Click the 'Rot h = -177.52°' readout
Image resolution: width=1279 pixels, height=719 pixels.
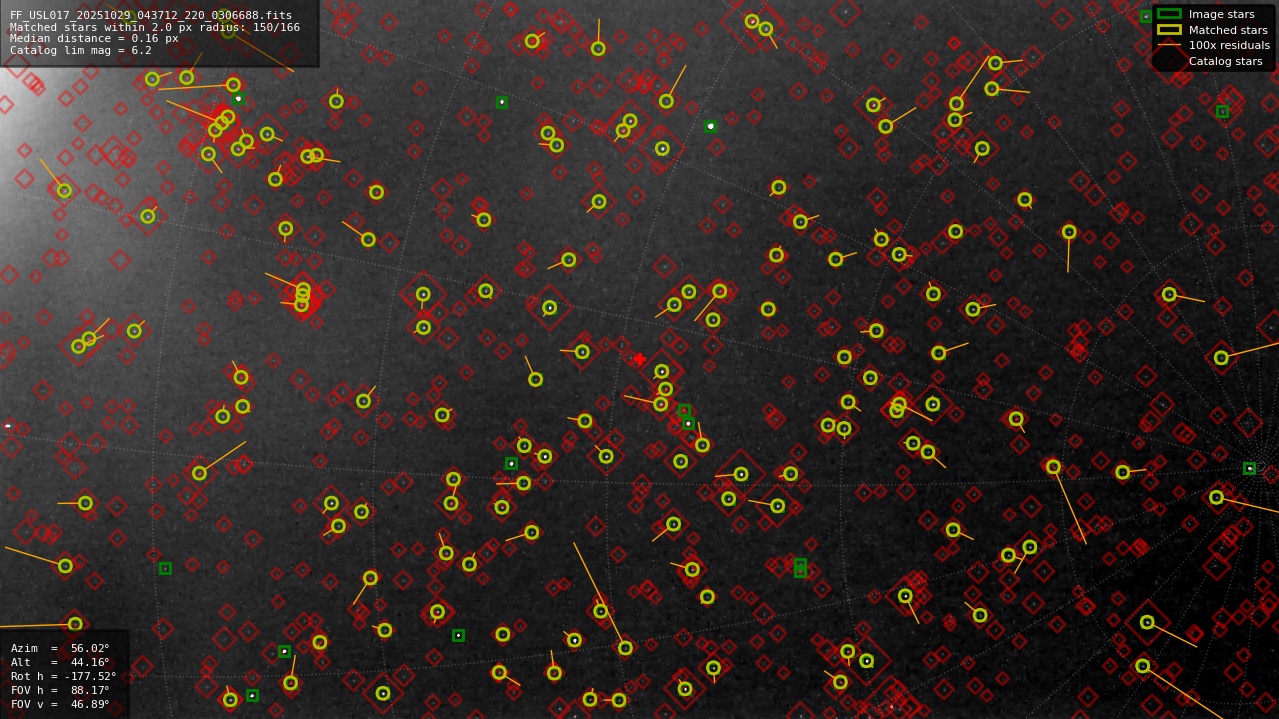[x=63, y=677]
